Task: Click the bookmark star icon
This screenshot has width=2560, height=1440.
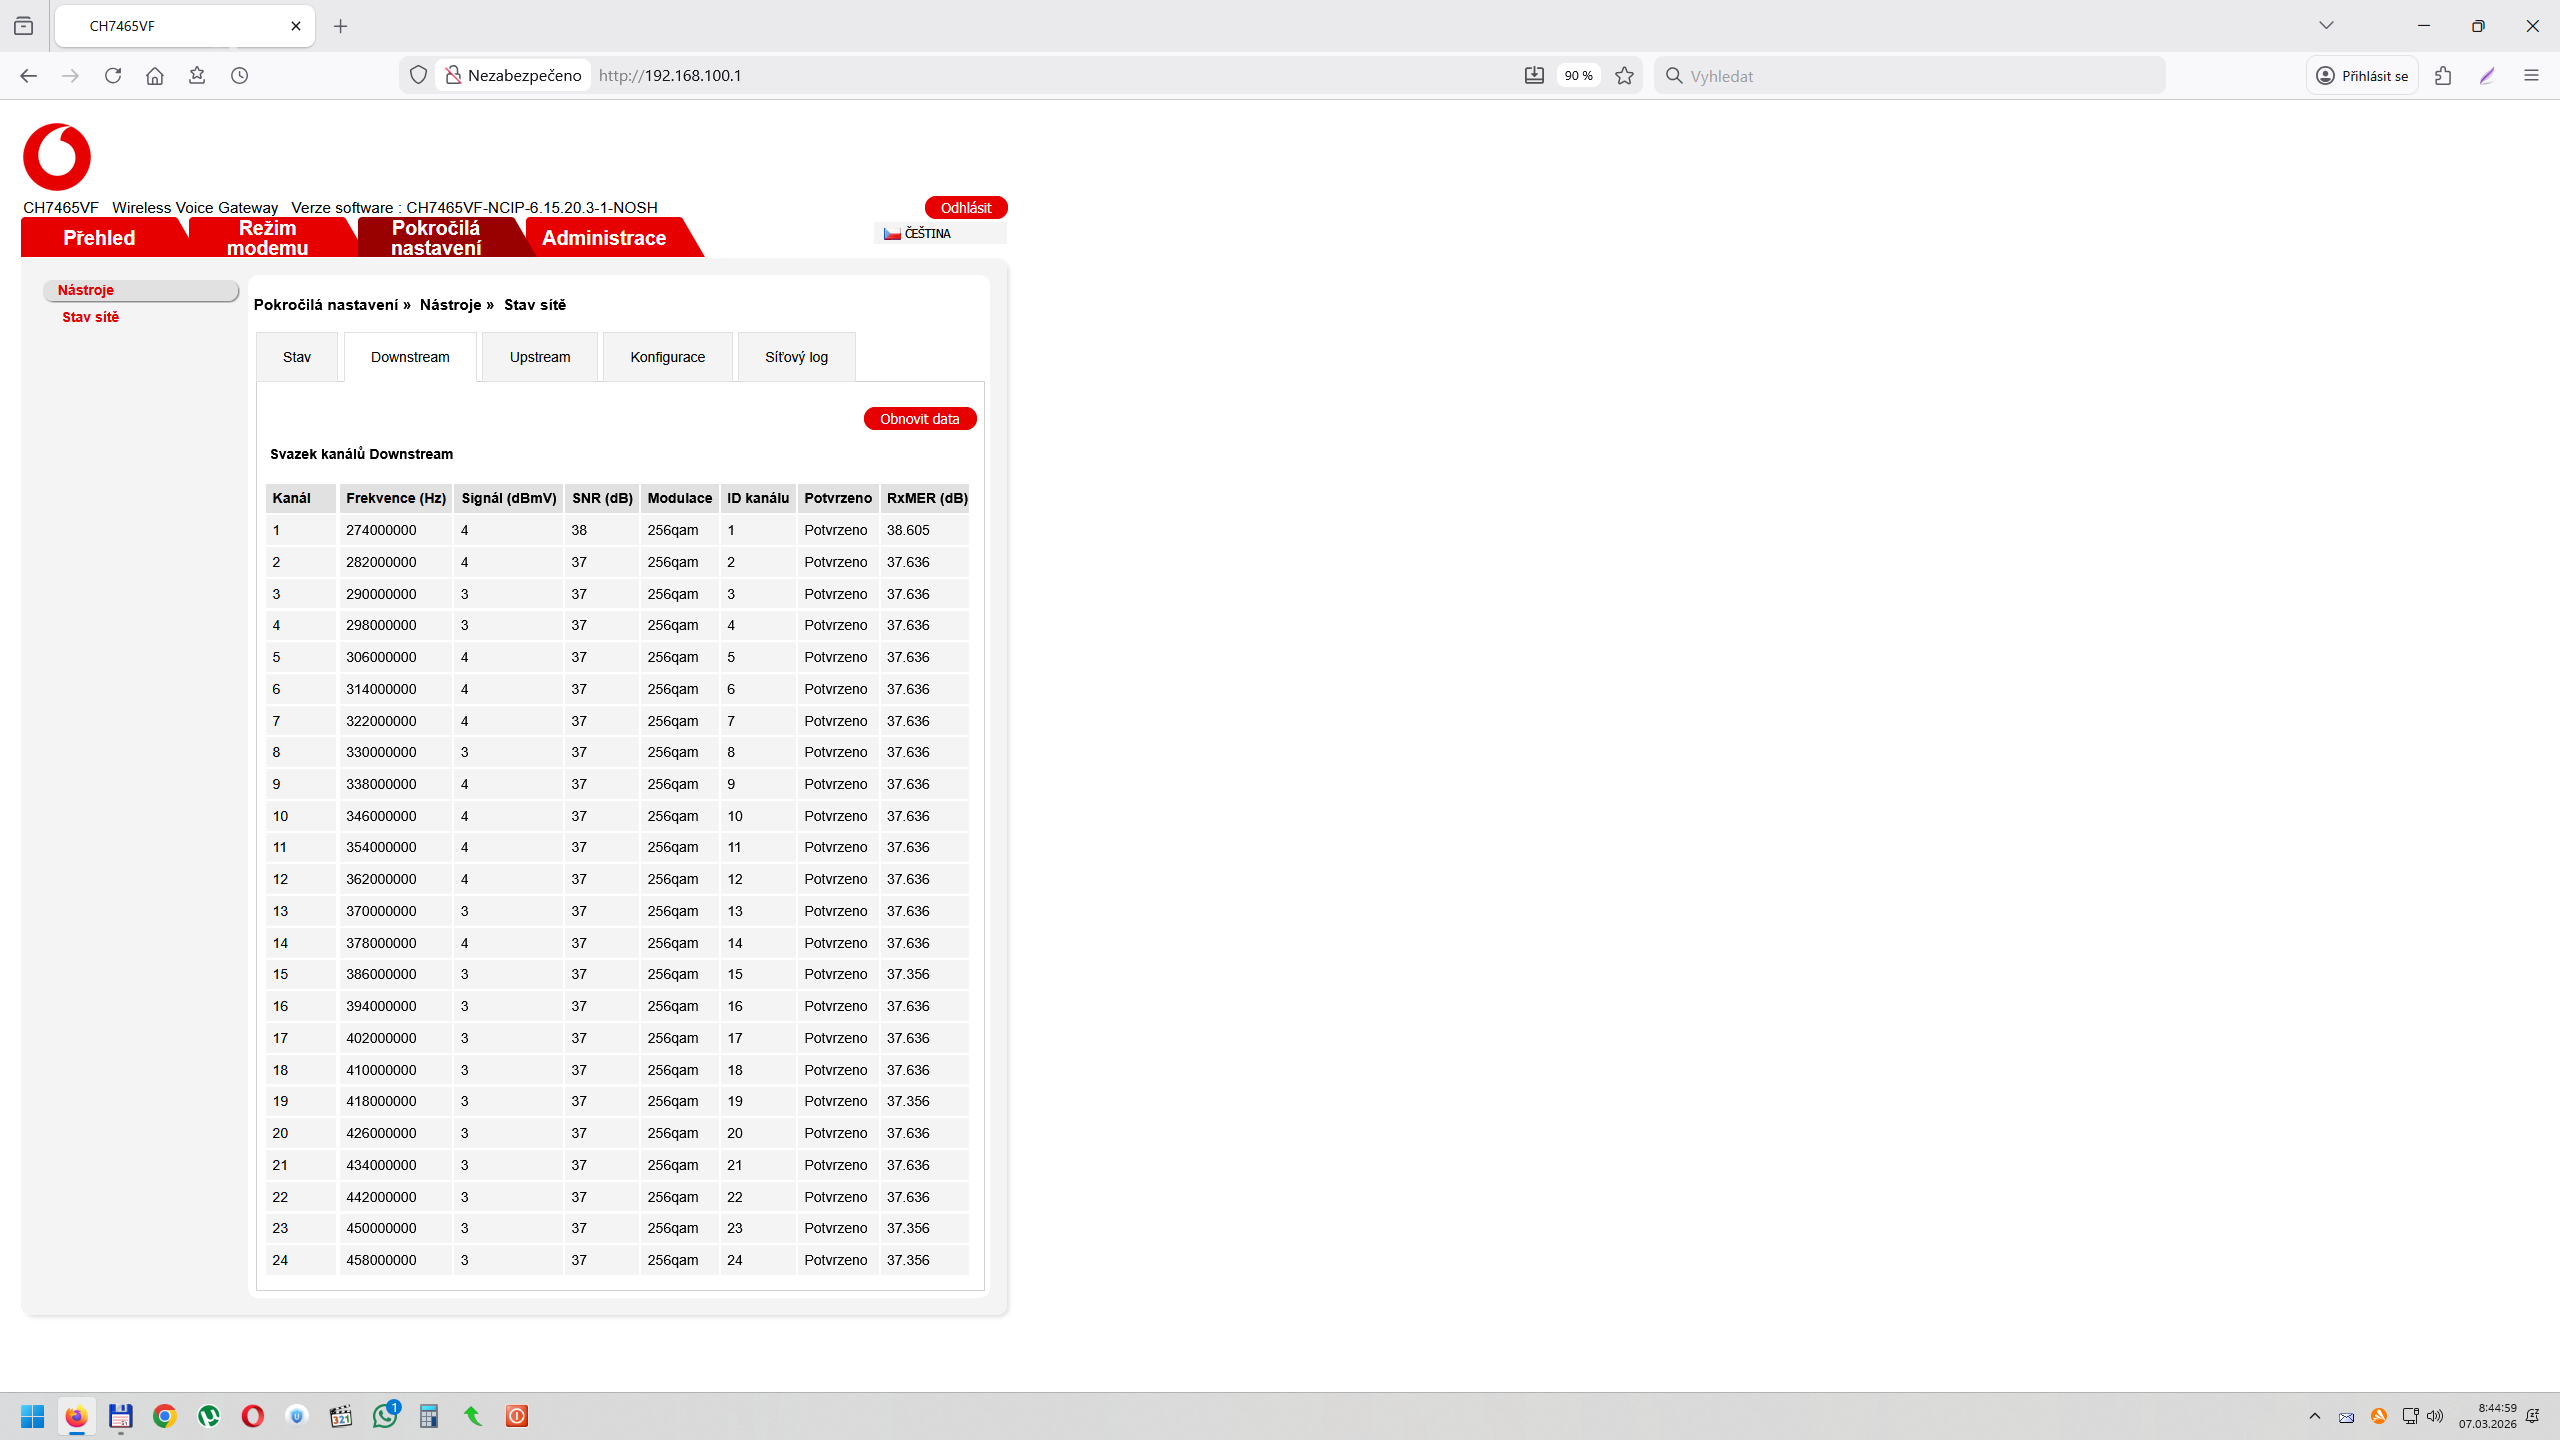Action: [1624, 75]
